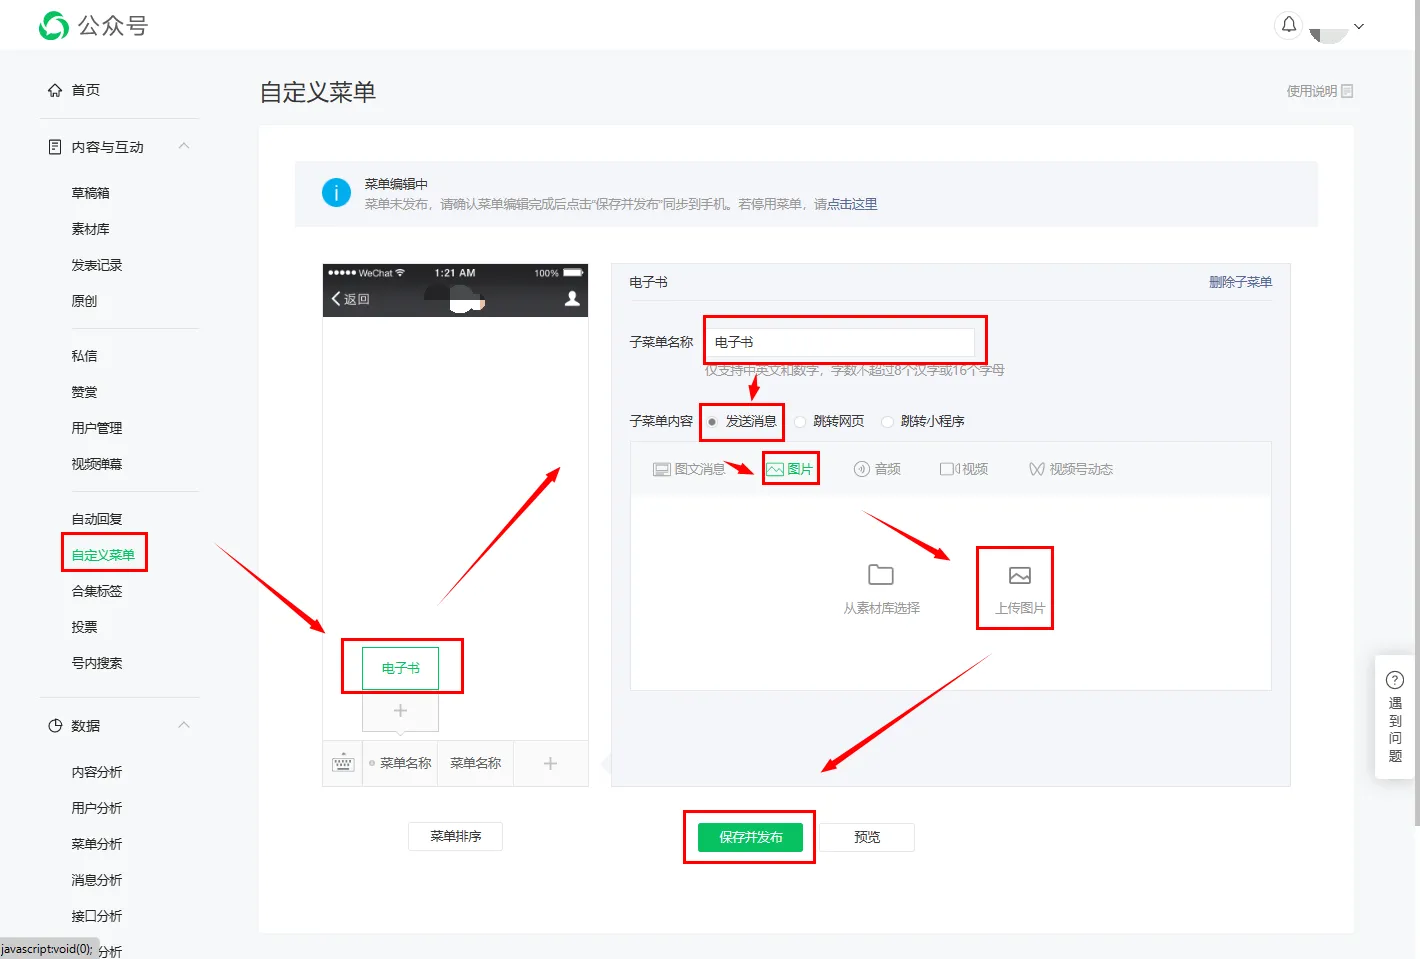Click the 保存并发布 button
1420x959 pixels.
751,837
